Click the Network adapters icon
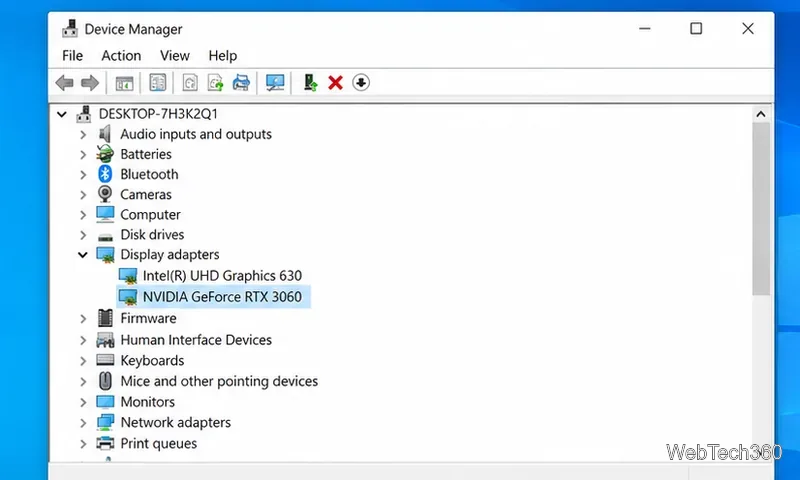The image size is (800, 480). [105, 422]
